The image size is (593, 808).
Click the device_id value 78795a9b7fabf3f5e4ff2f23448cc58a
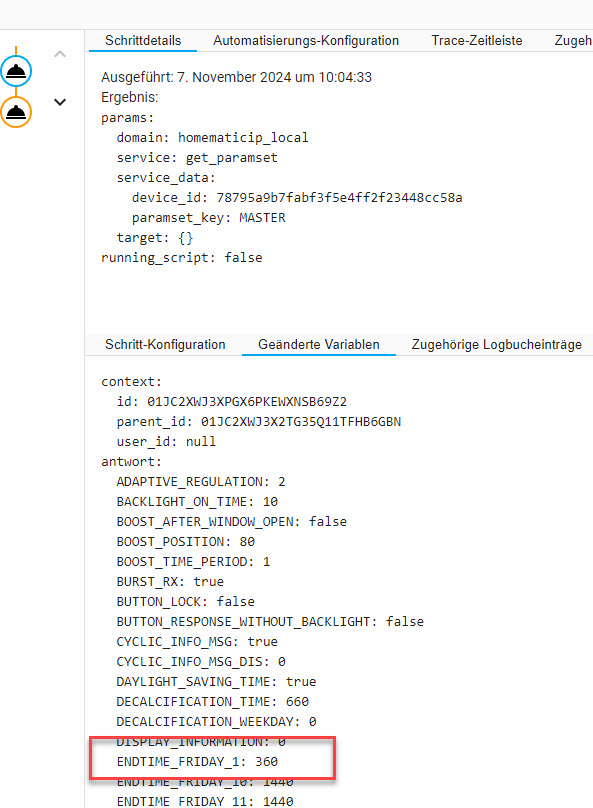(x=339, y=198)
